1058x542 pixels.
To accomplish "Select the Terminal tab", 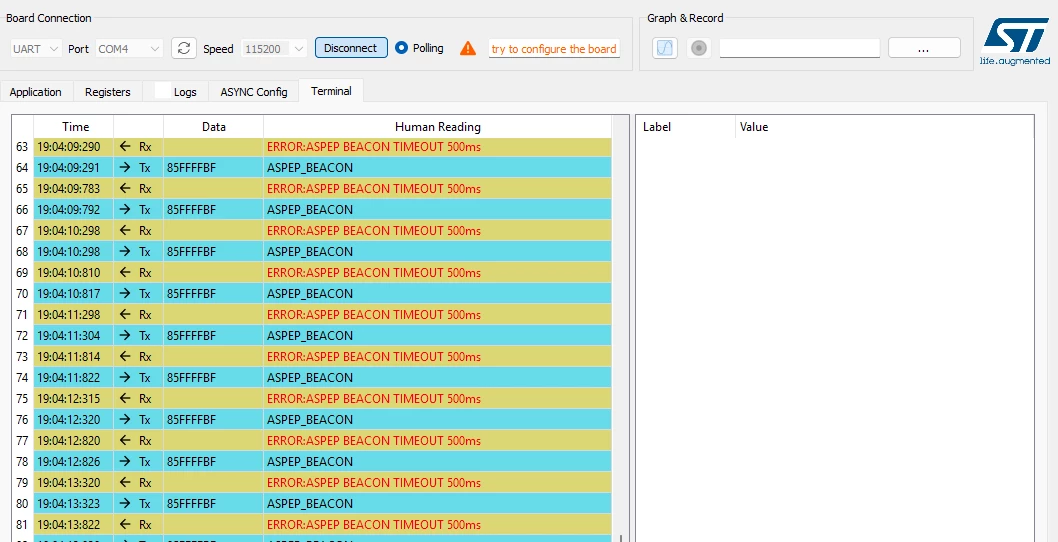I will [x=331, y=90].
